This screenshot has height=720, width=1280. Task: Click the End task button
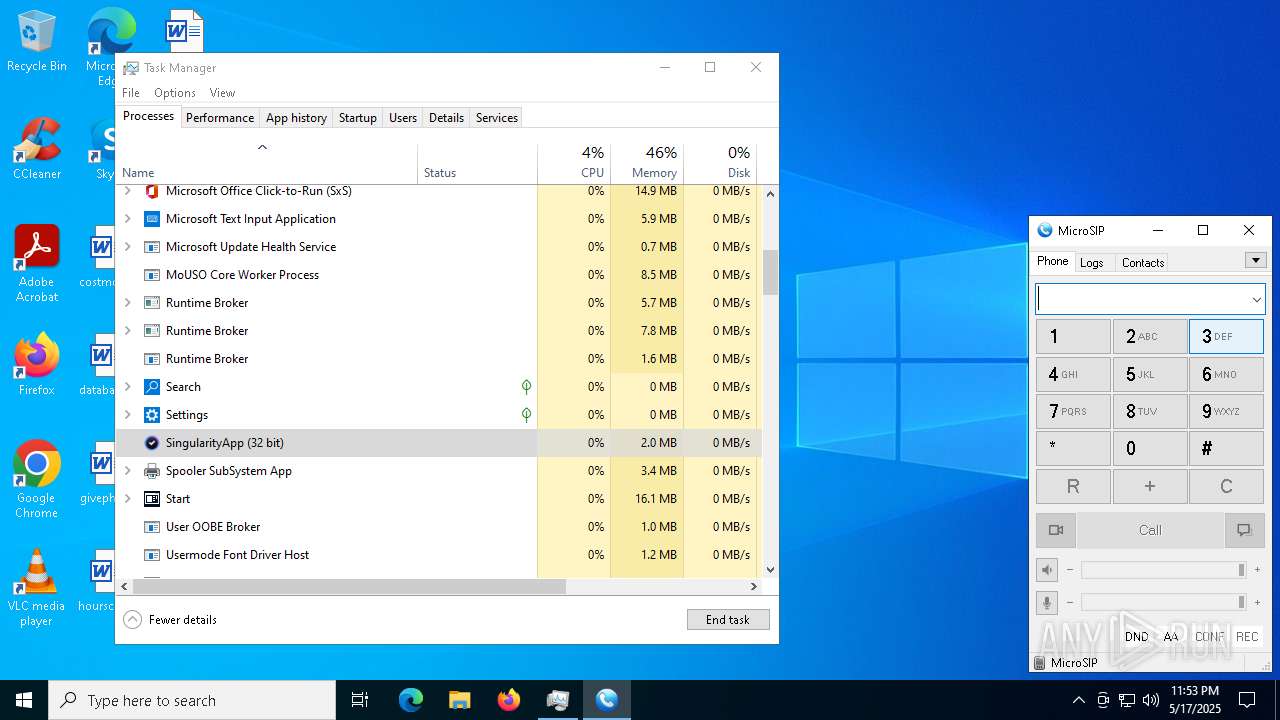(x=728, y=620)
